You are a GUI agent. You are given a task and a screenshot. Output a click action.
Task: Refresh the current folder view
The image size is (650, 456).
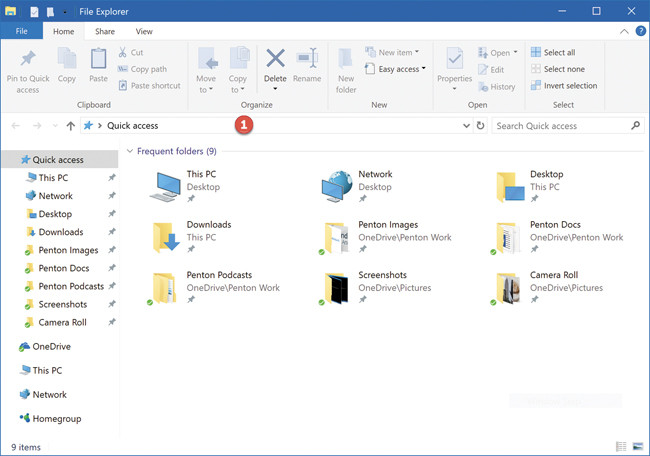tap(481, 126)
